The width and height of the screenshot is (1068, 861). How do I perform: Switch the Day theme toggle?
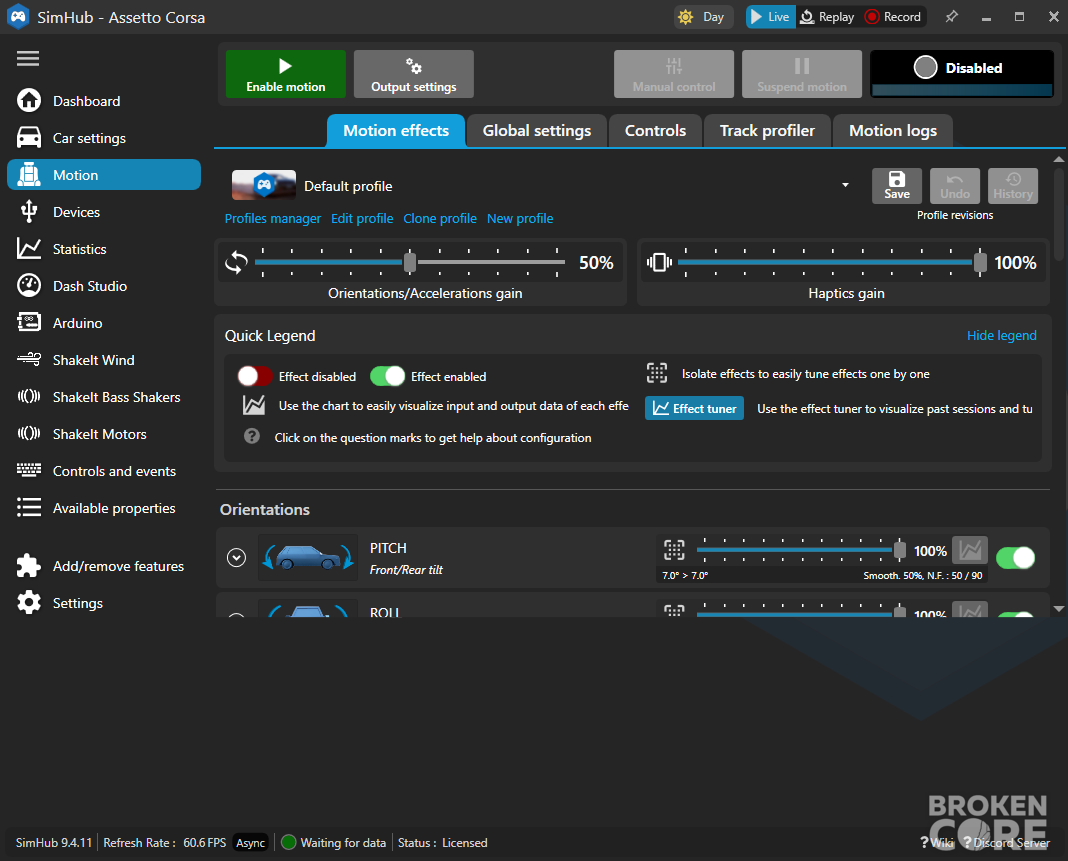click(703, 17)
